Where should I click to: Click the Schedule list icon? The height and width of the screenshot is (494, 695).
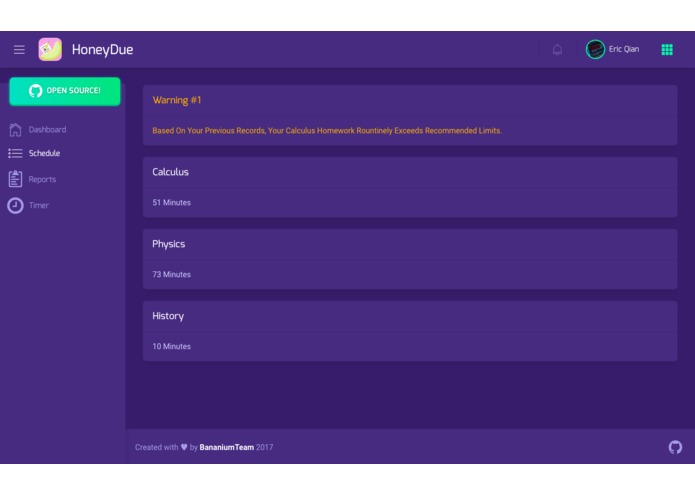15,153
